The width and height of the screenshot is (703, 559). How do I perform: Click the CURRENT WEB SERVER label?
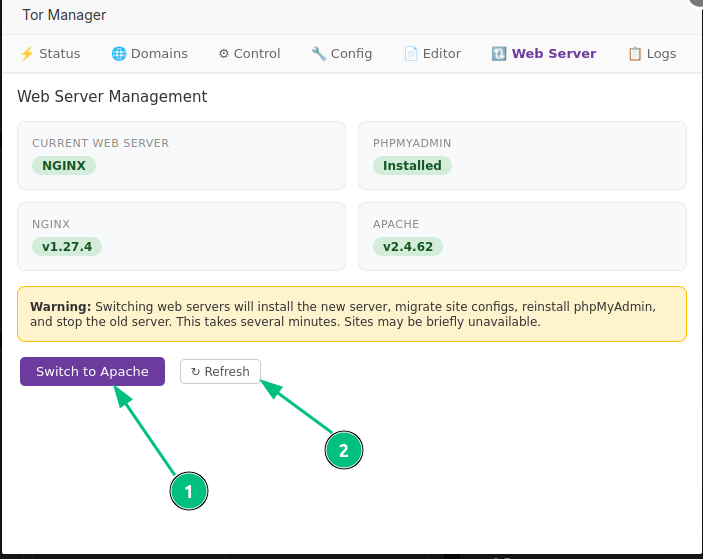click(100, 143)
